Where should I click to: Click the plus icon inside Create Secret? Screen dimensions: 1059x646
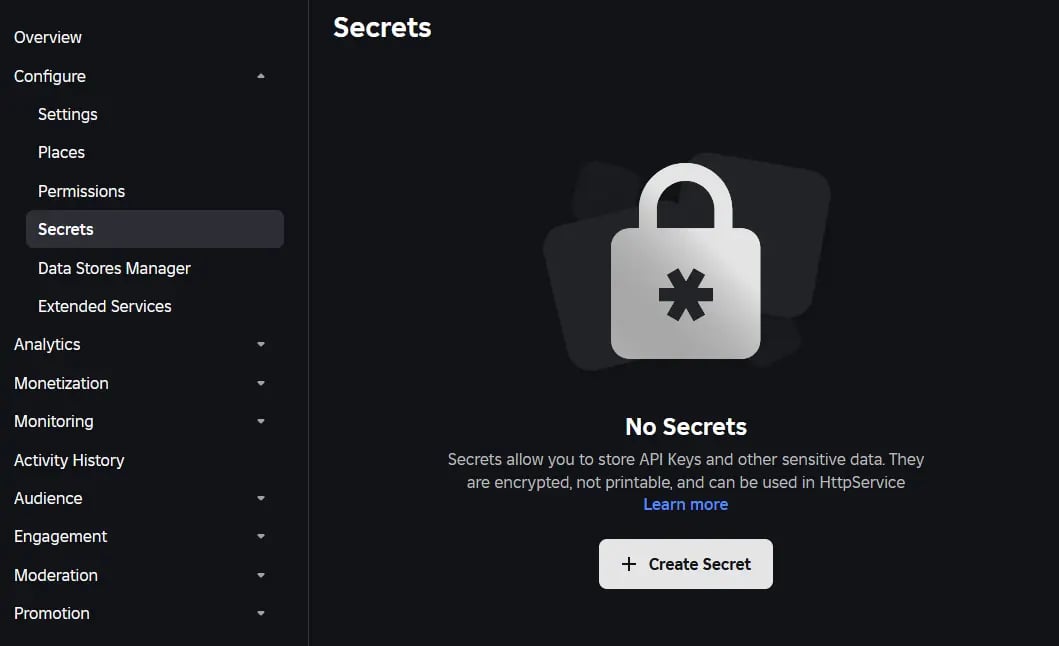click(628, 563)
